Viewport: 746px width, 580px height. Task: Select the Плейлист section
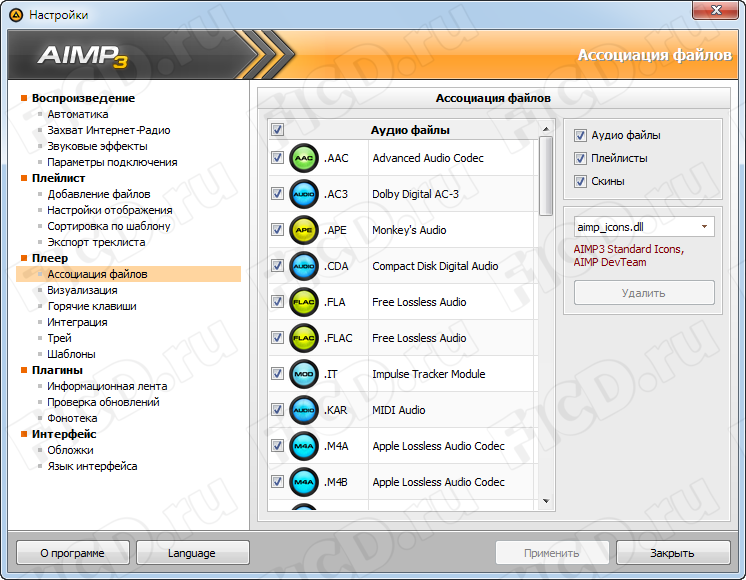point(58,178)
